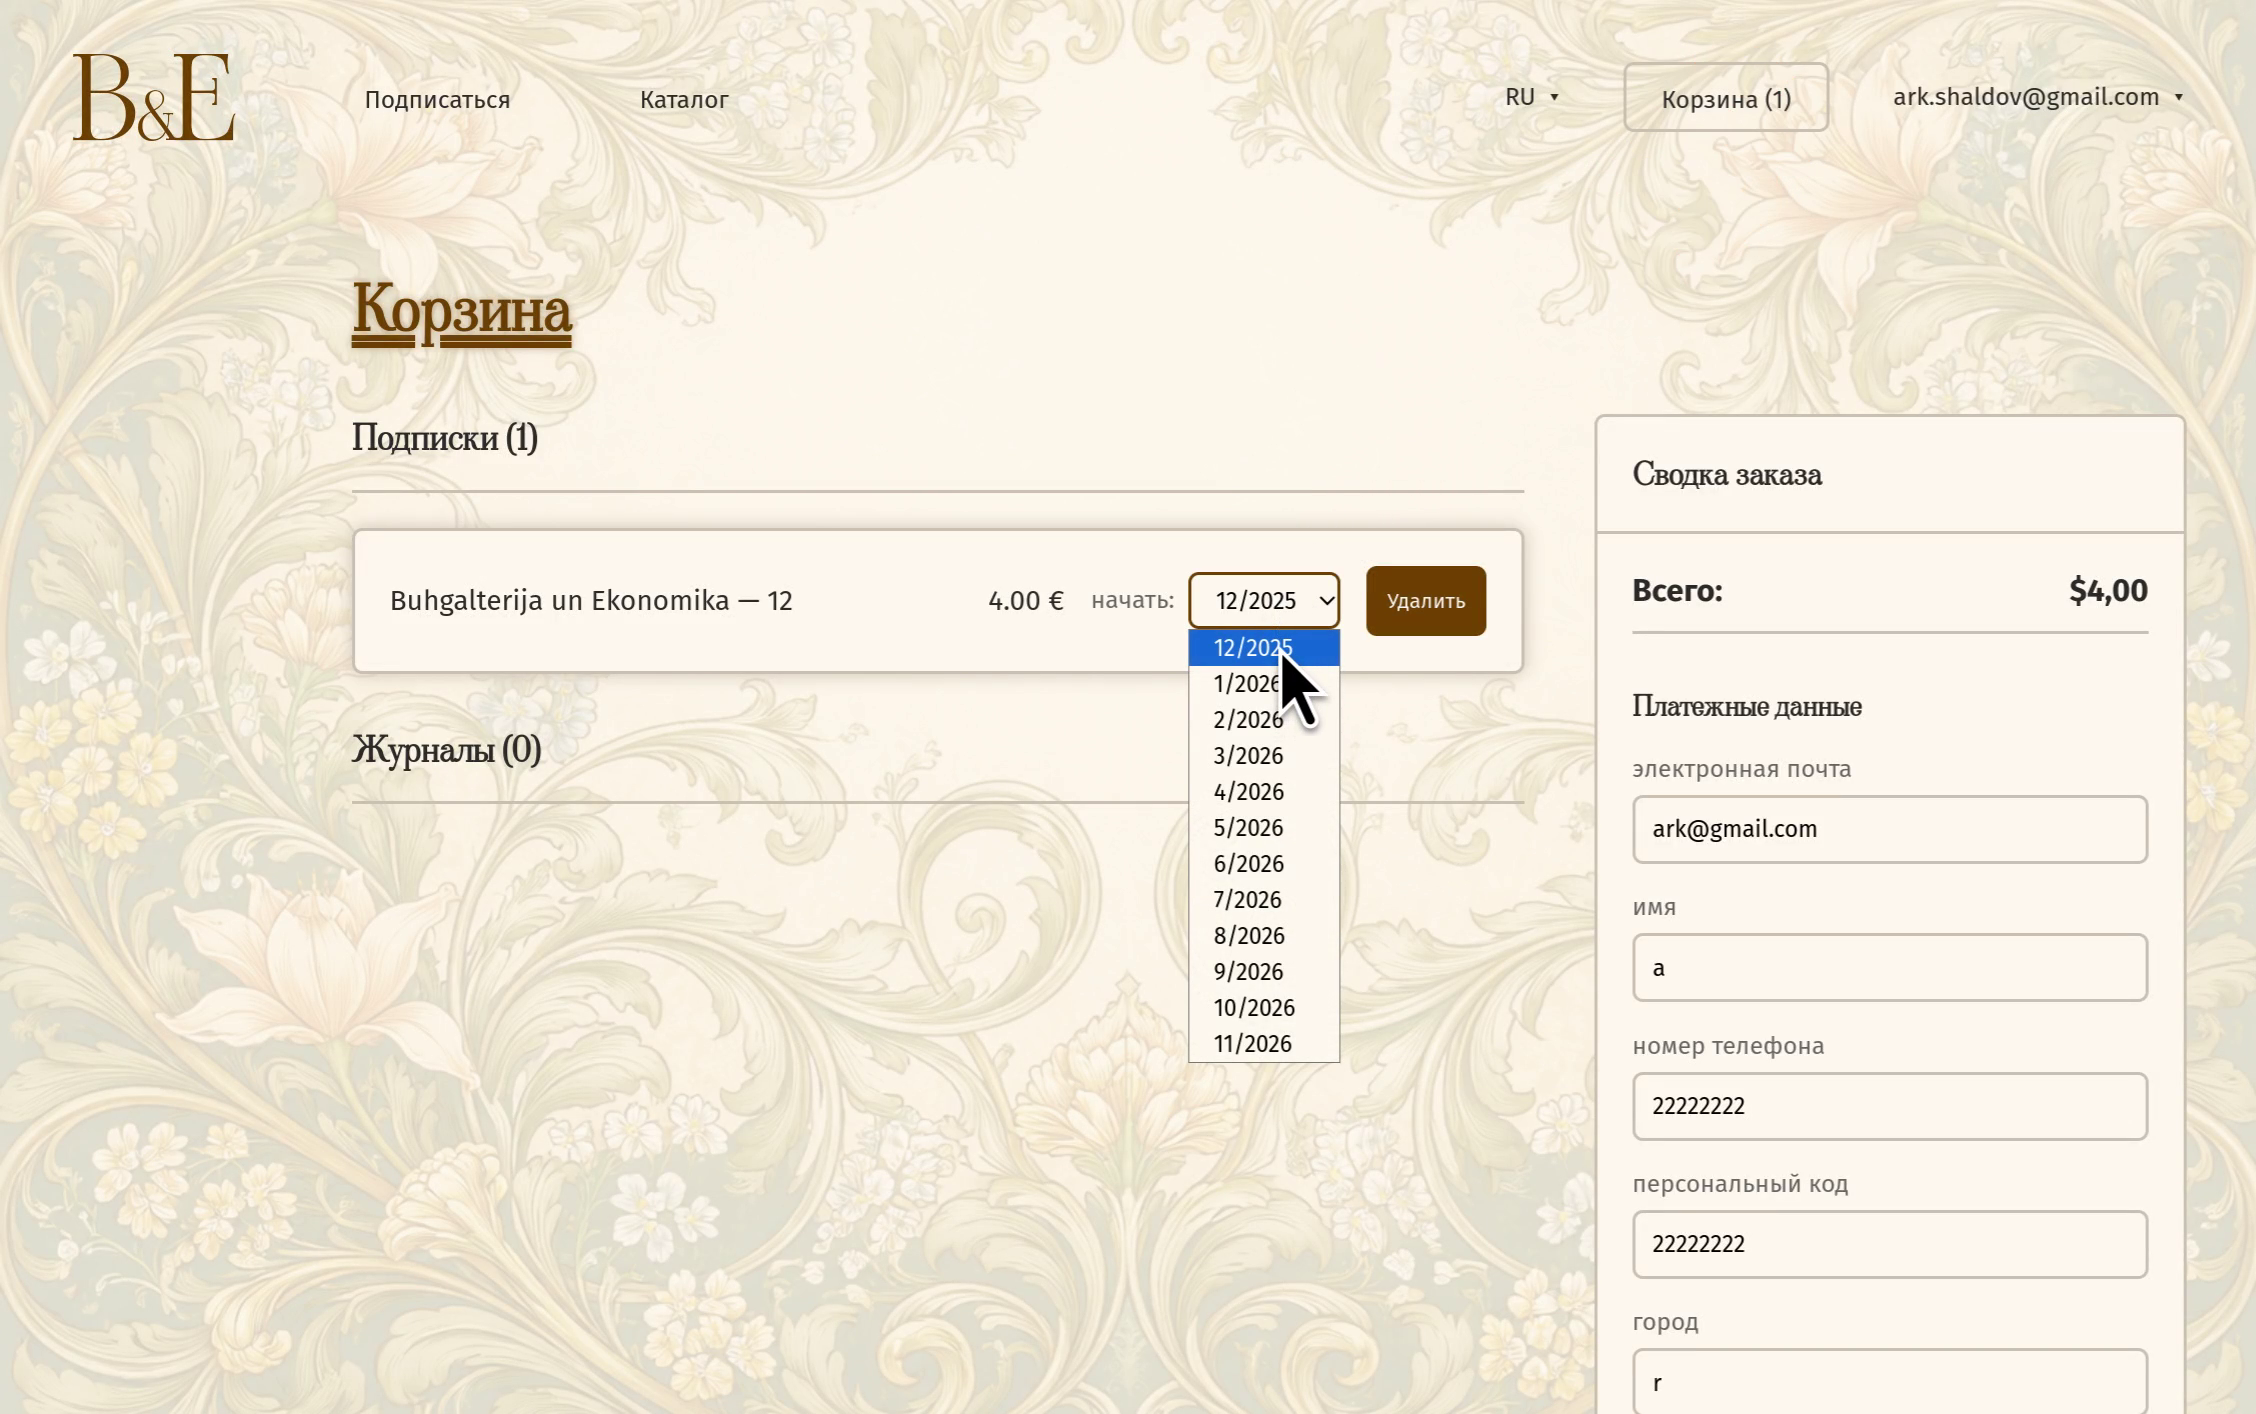Click the номер телефона field
Viewport: 2256px width, 1414px height.
click(1889, 1106)
